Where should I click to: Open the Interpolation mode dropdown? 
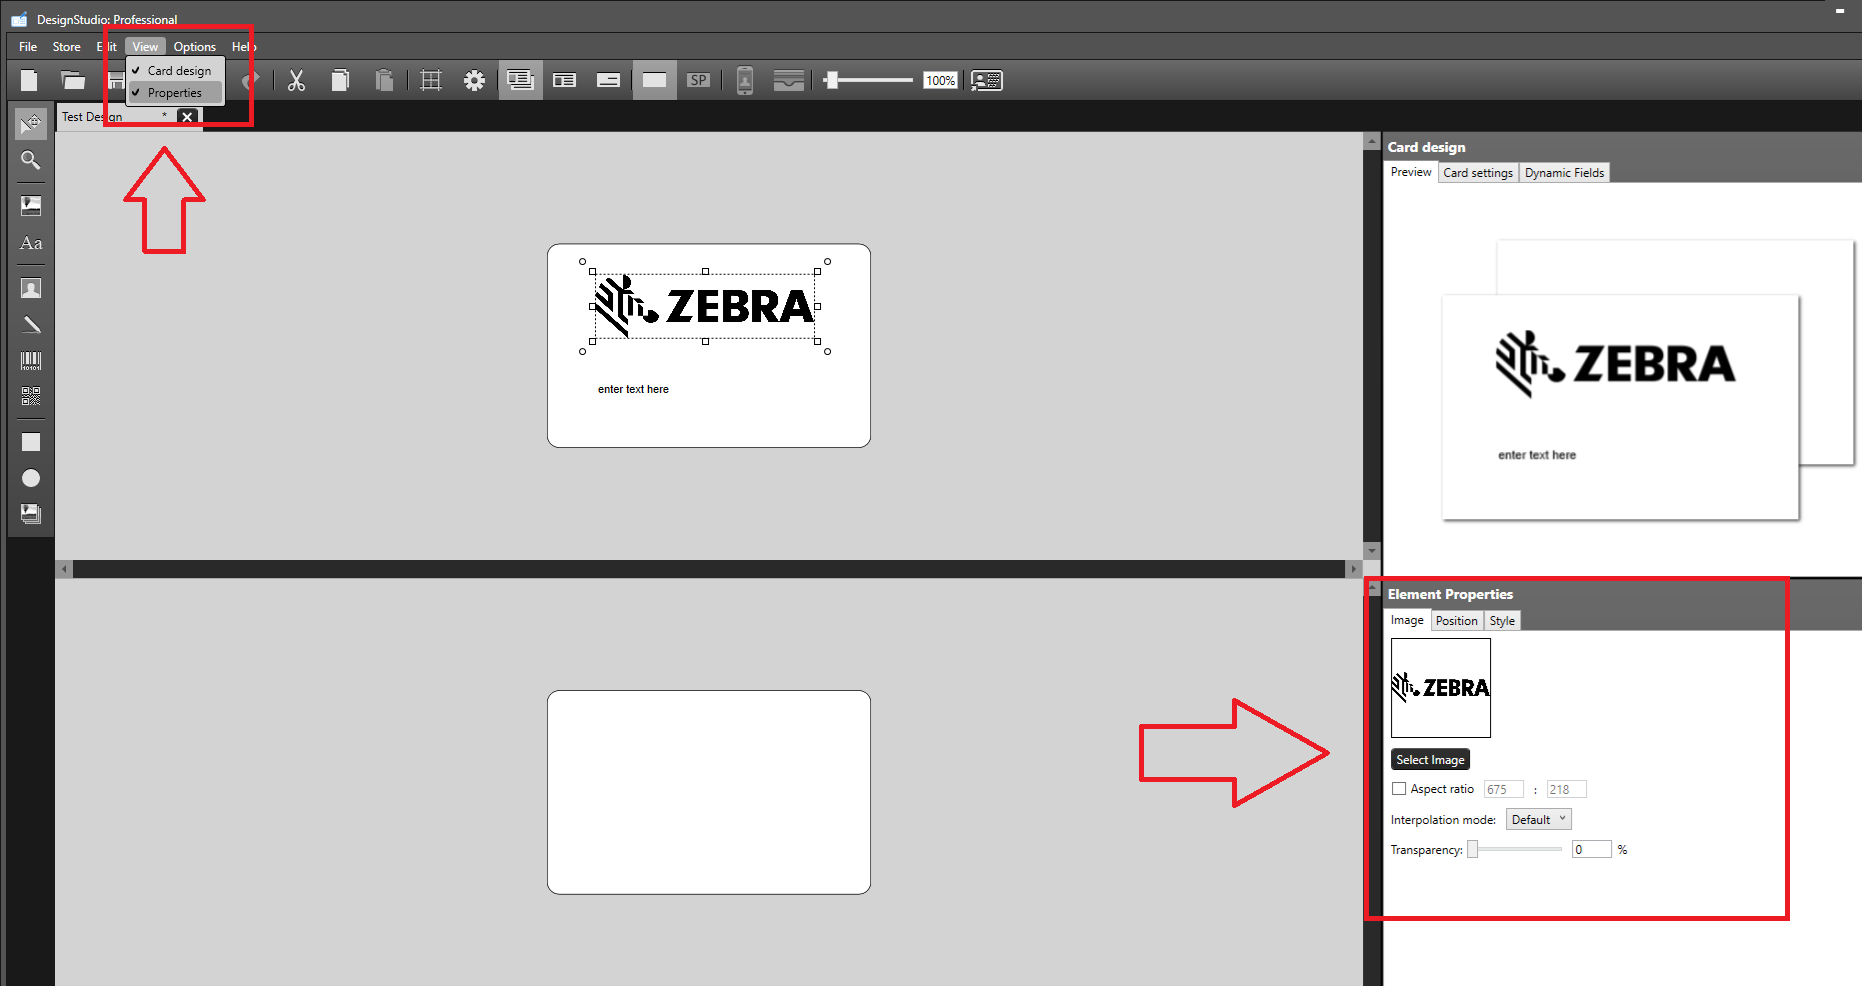[x=1537, y=818]
